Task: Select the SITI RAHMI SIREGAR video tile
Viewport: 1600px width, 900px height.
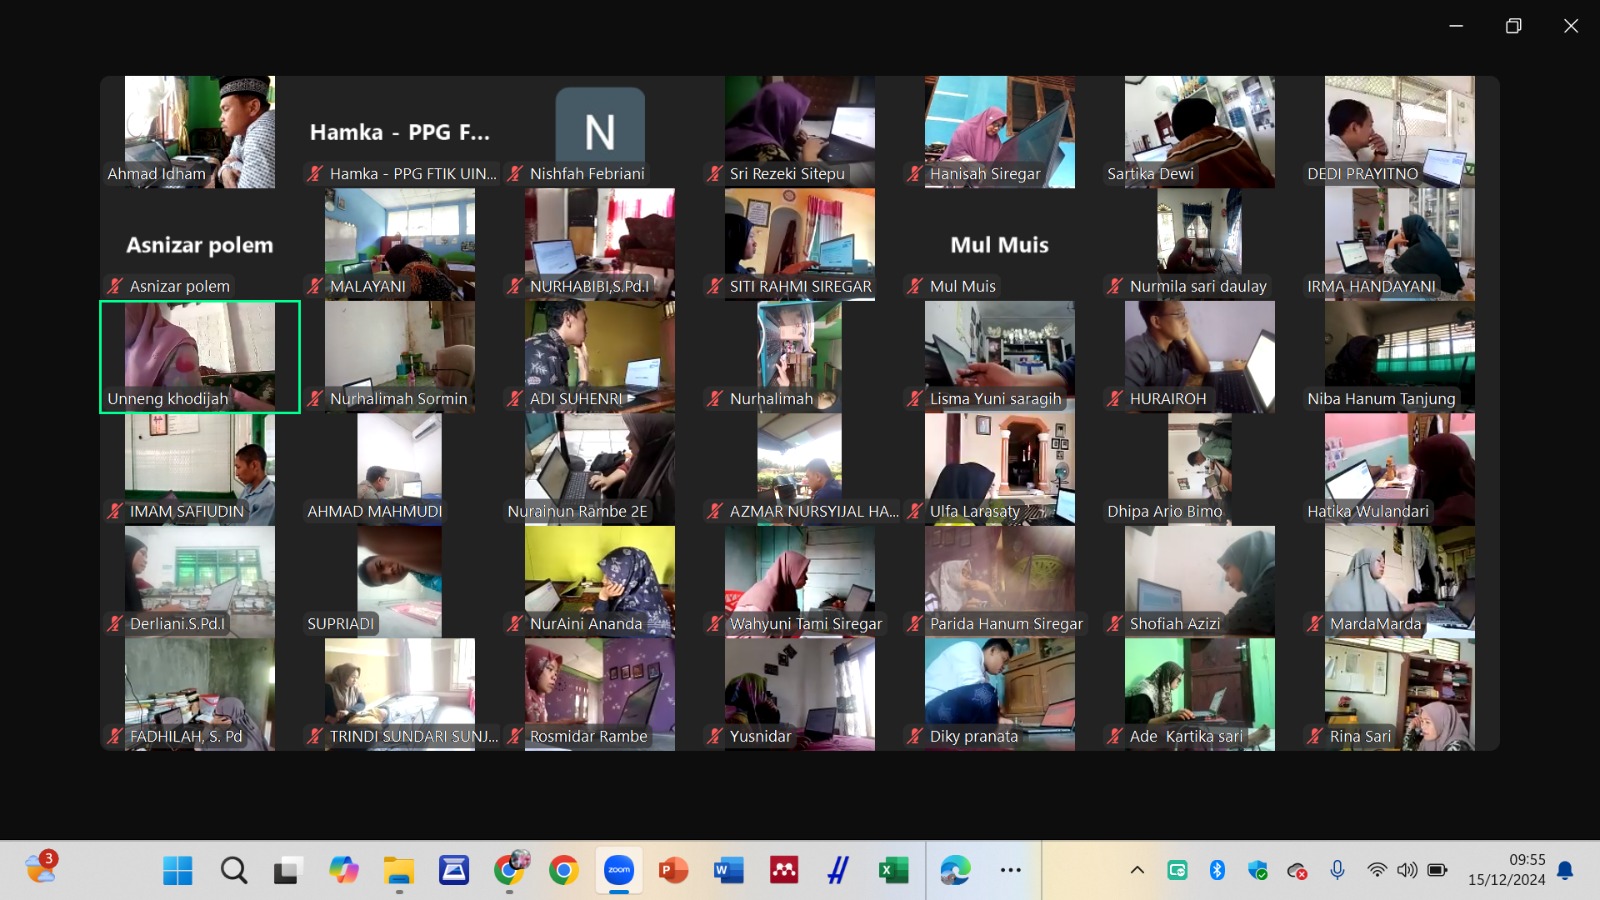Action: tap(800, 244)
